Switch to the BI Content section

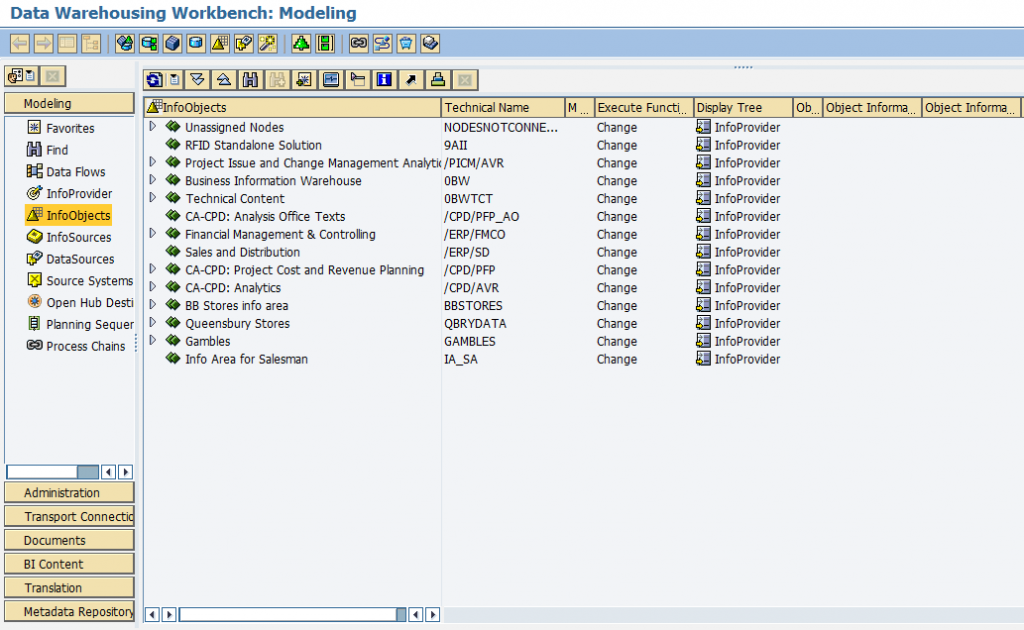[68, 563]
